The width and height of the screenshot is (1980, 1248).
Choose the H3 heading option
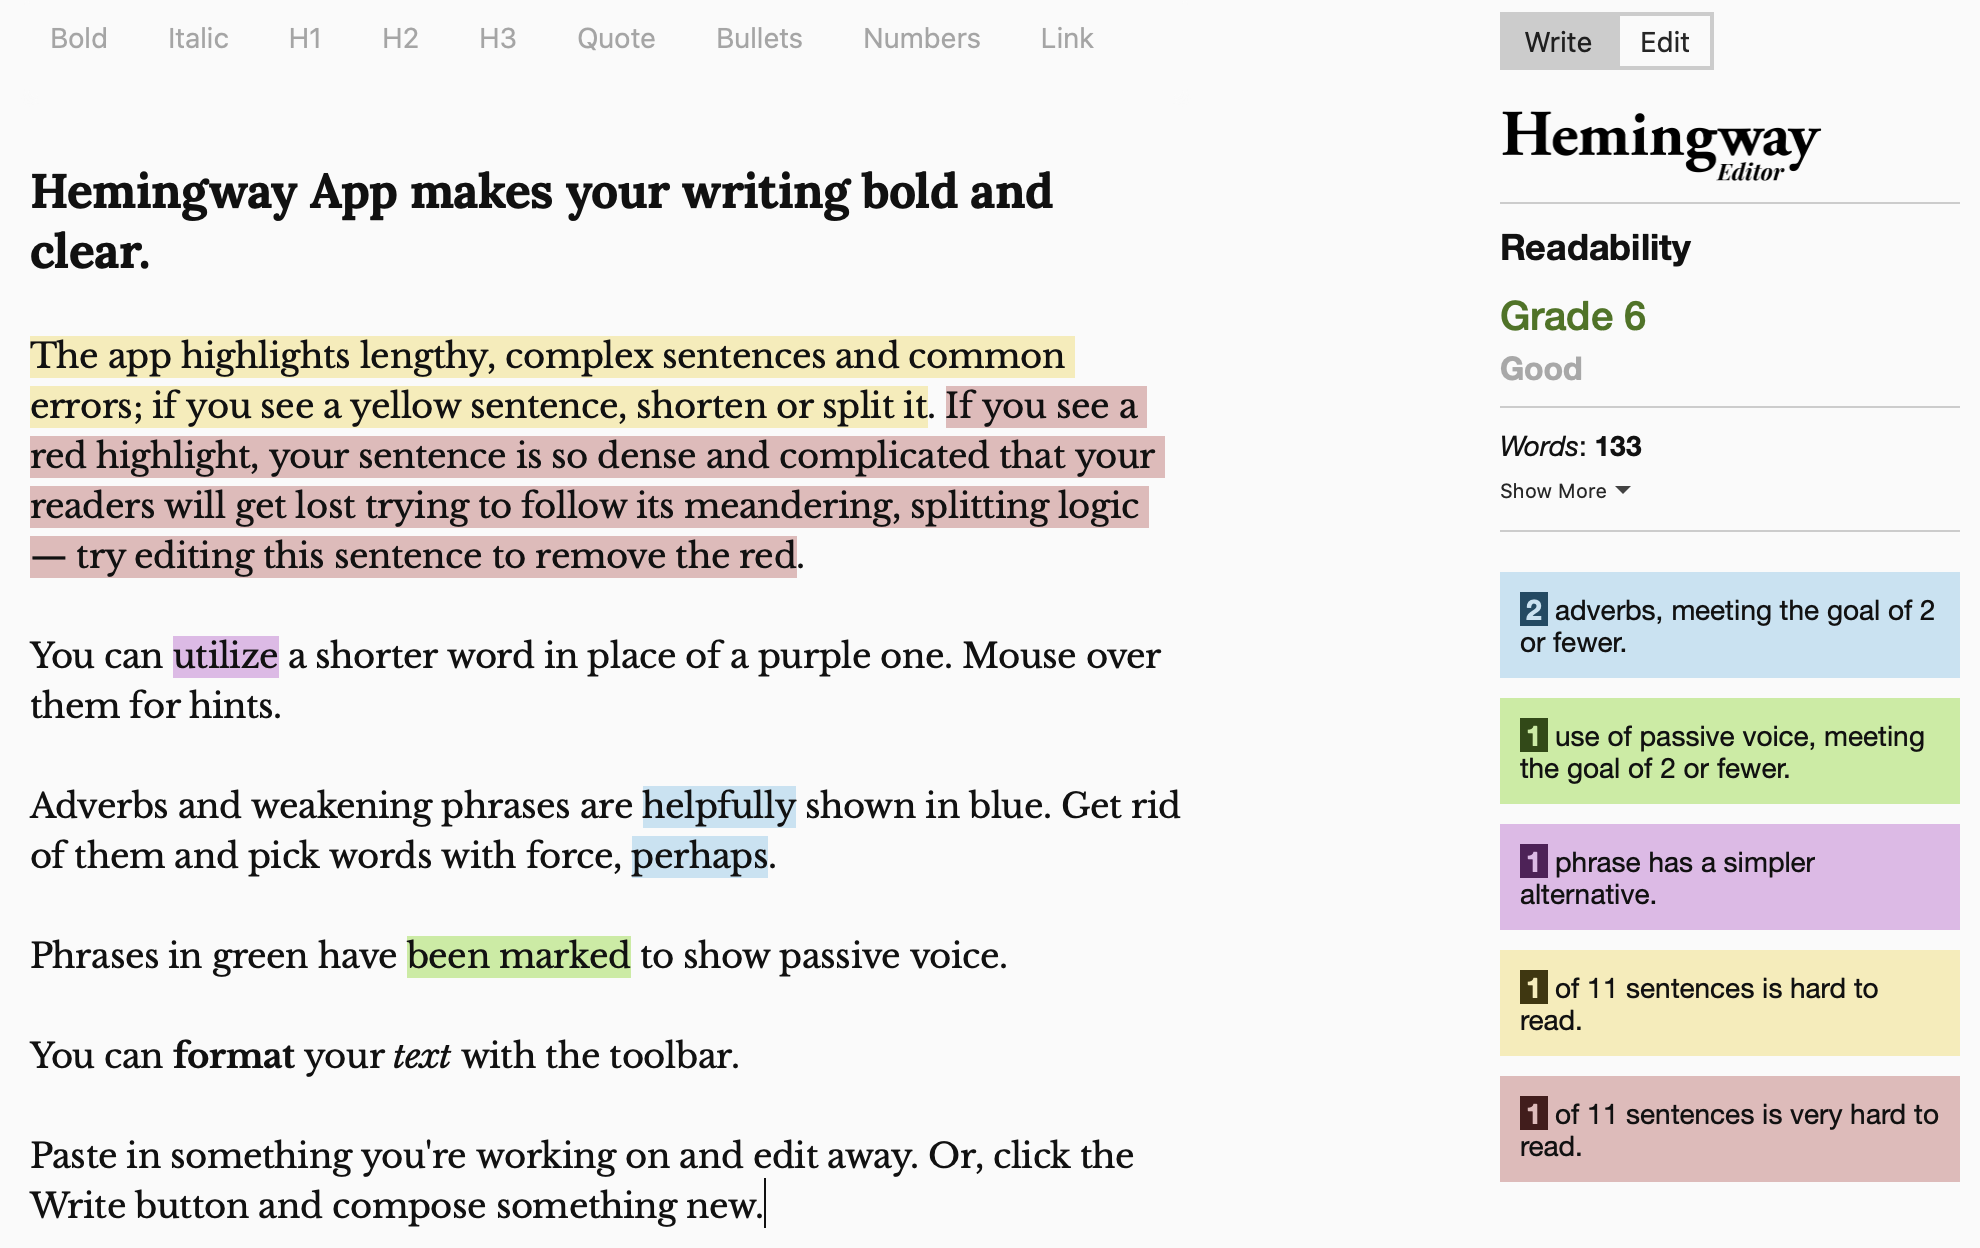click(x=497, y=38)
